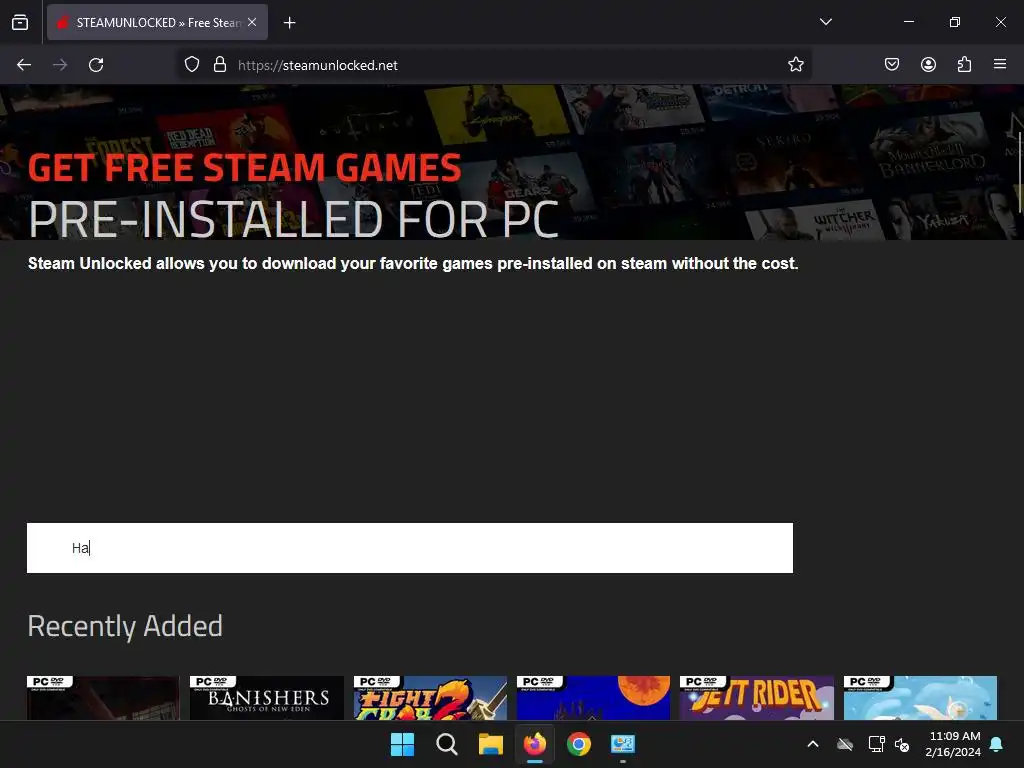
Task: Minimize the Firefox window
Action: coord(909,22)
